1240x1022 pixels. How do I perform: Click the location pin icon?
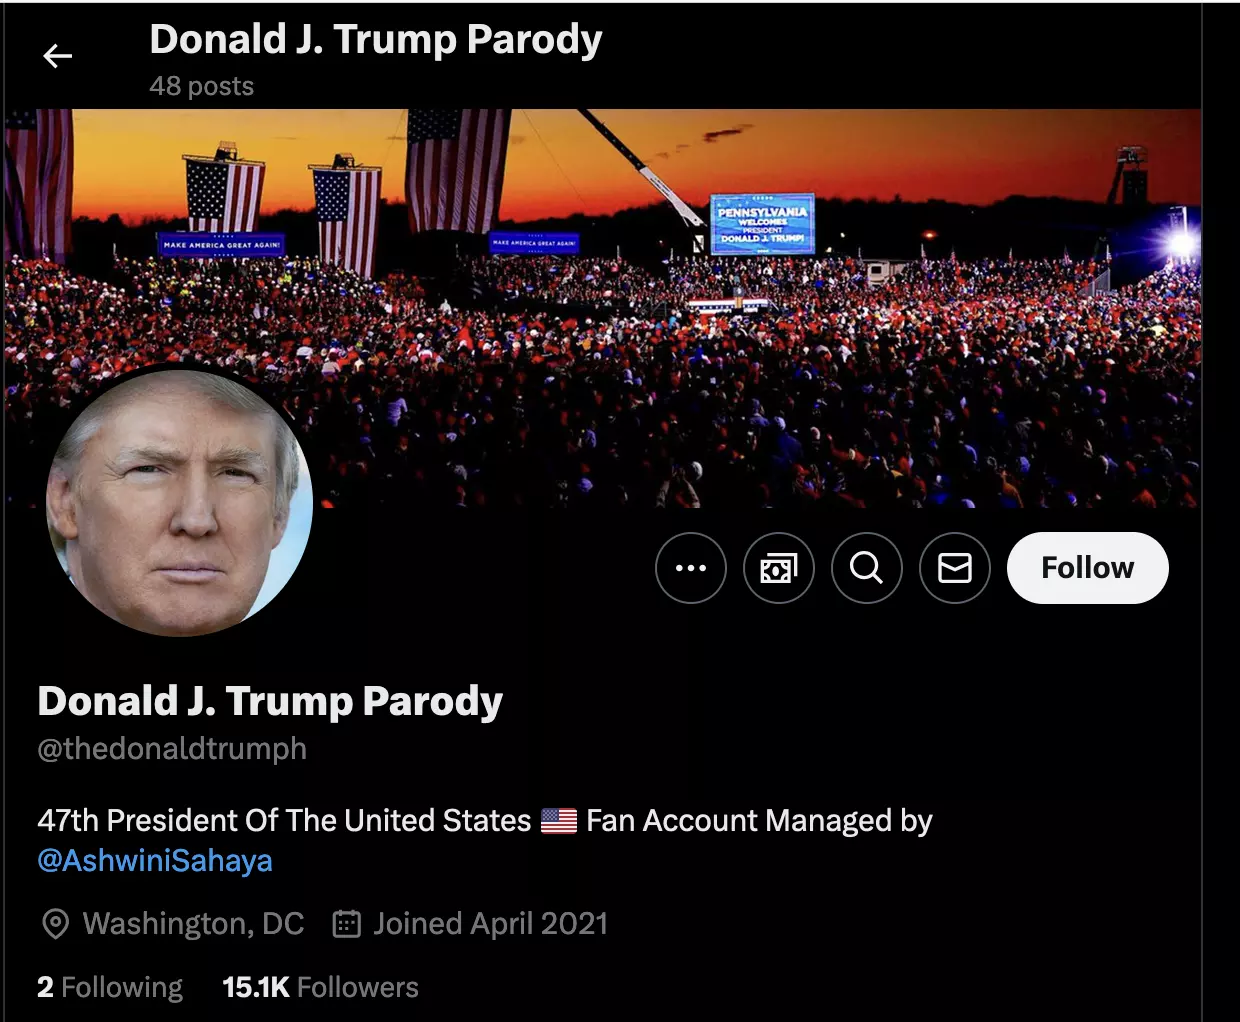coord(56,924)
